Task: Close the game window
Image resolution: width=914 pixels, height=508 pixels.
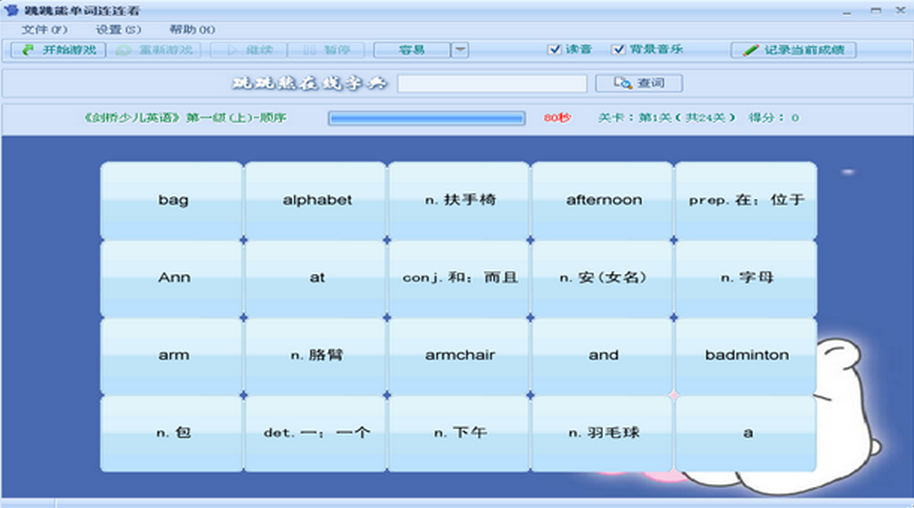Action: [x=901, y=10]
